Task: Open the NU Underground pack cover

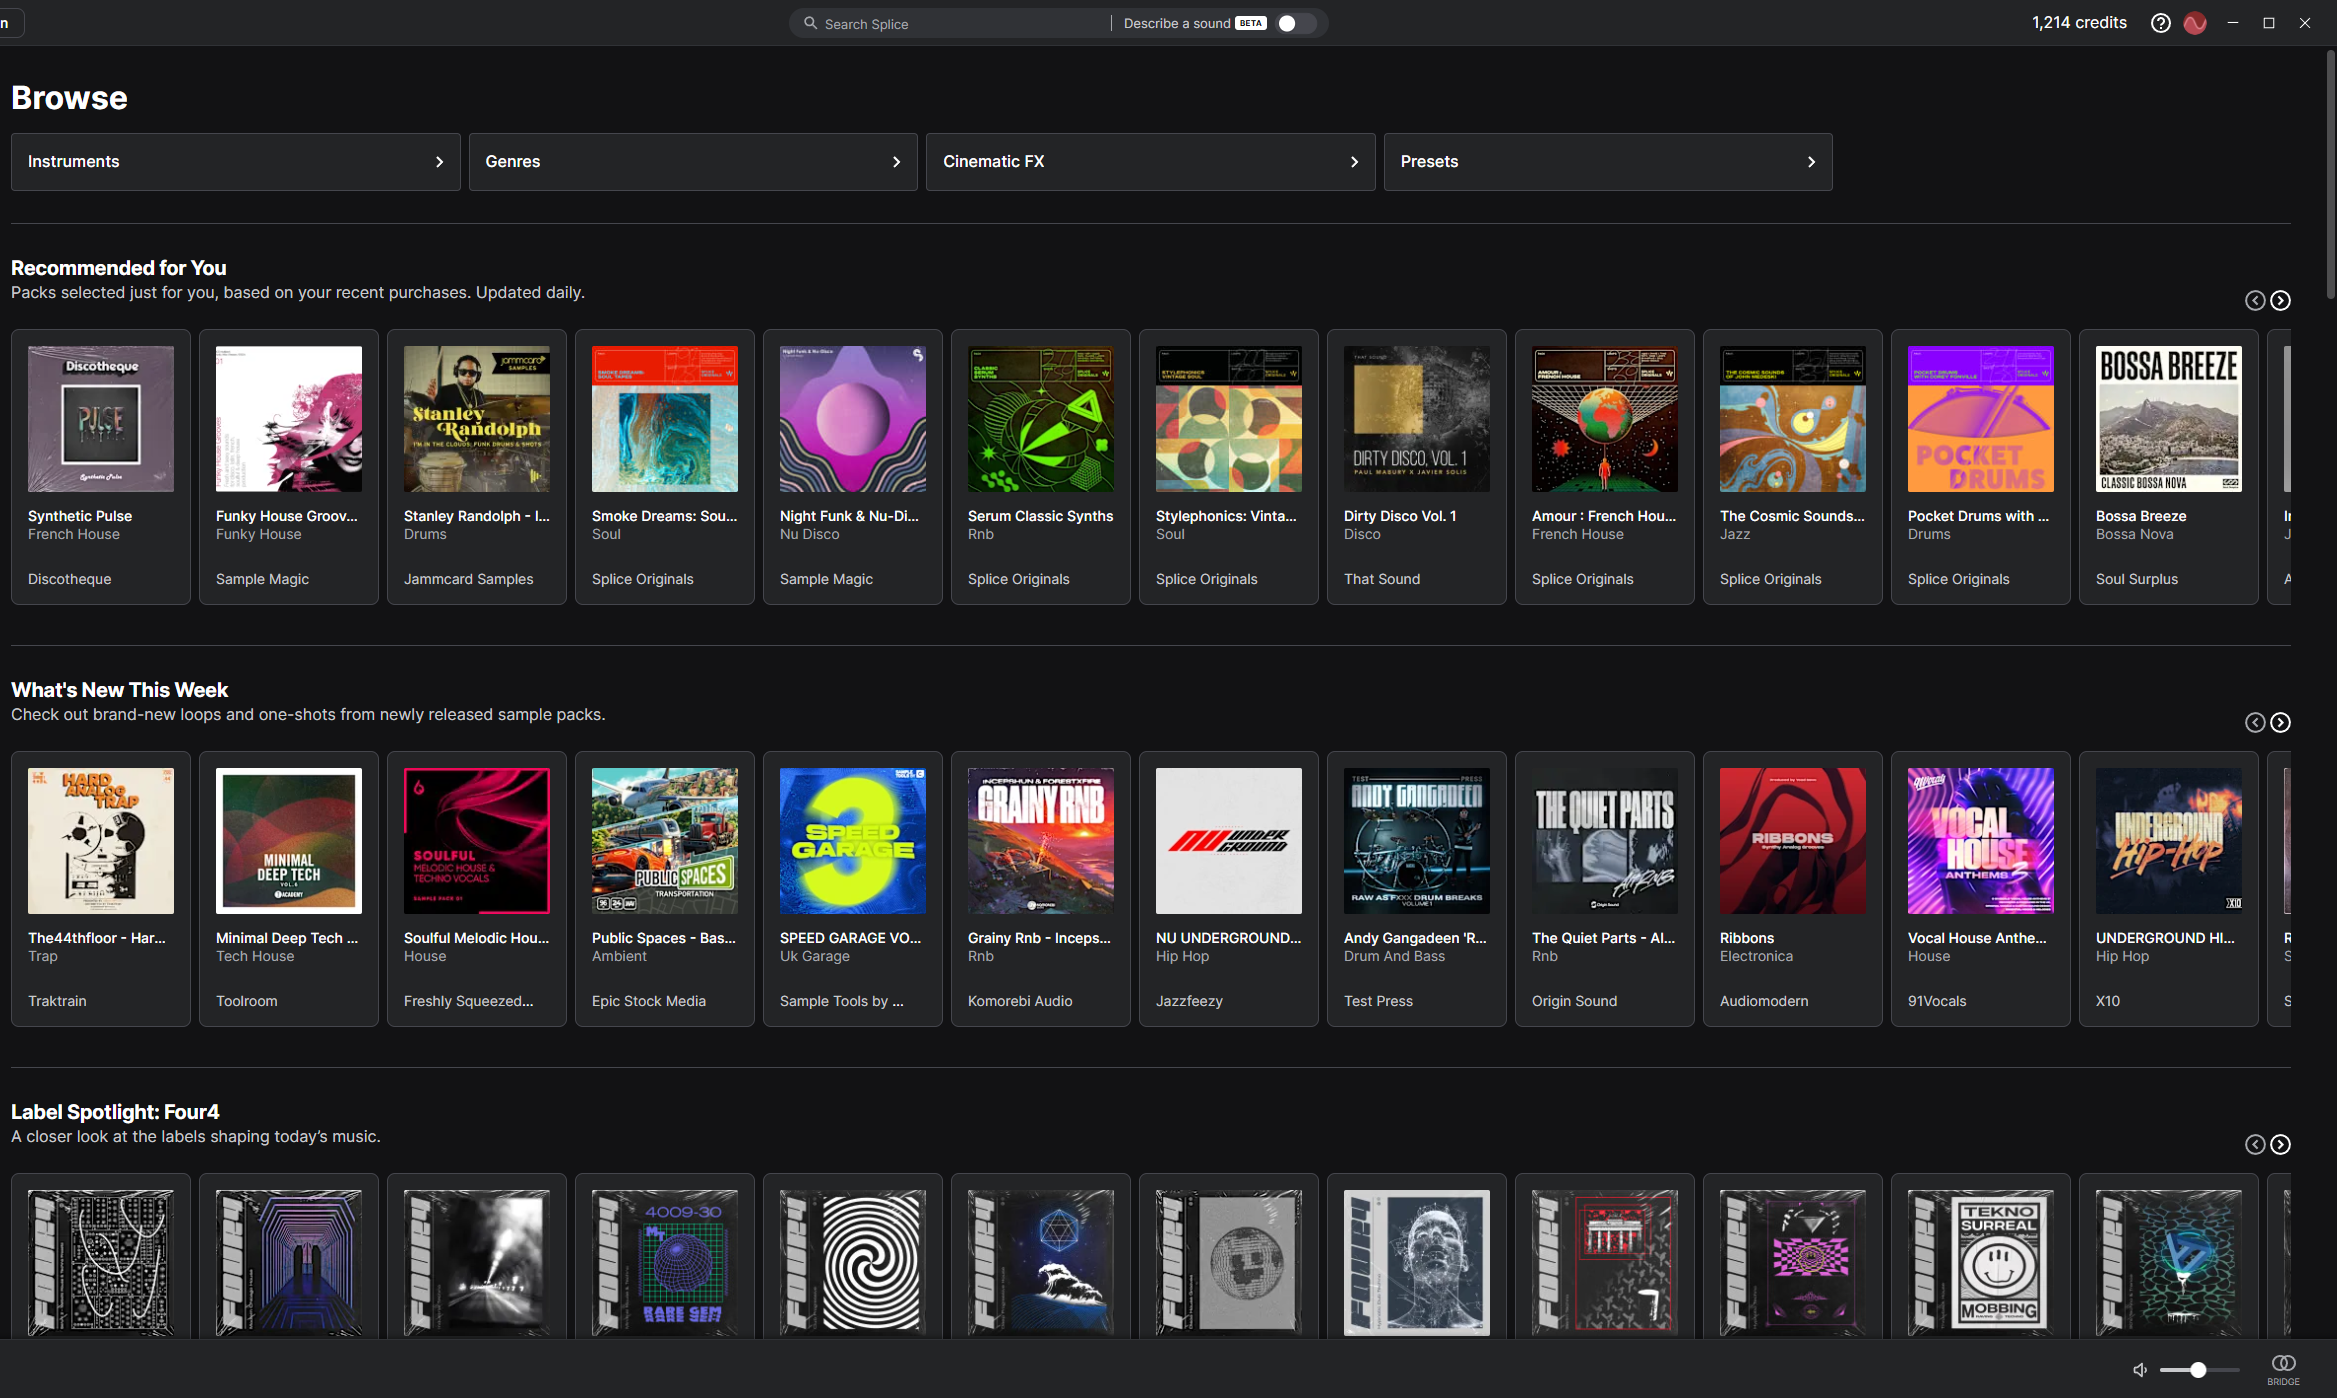Action: [1229, 841]
